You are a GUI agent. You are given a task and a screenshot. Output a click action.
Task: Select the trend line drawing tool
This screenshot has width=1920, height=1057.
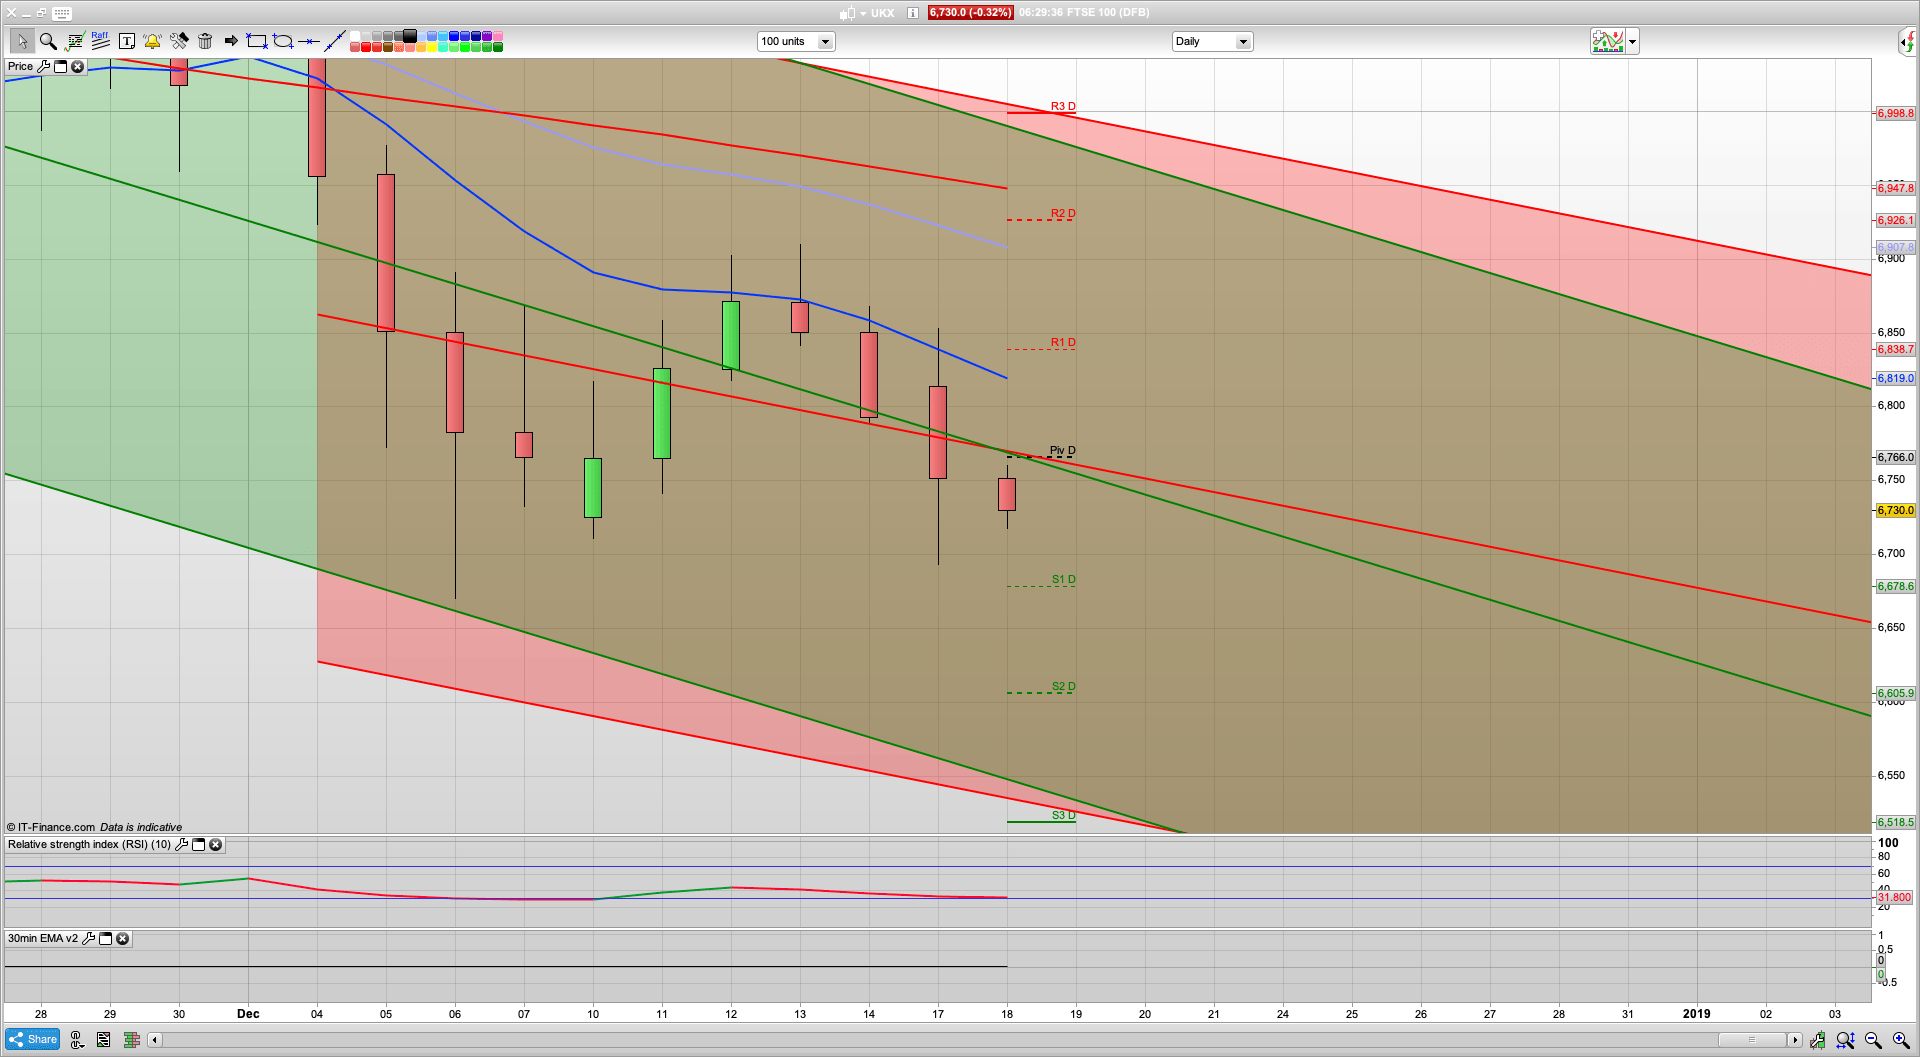tap(336, 41)
